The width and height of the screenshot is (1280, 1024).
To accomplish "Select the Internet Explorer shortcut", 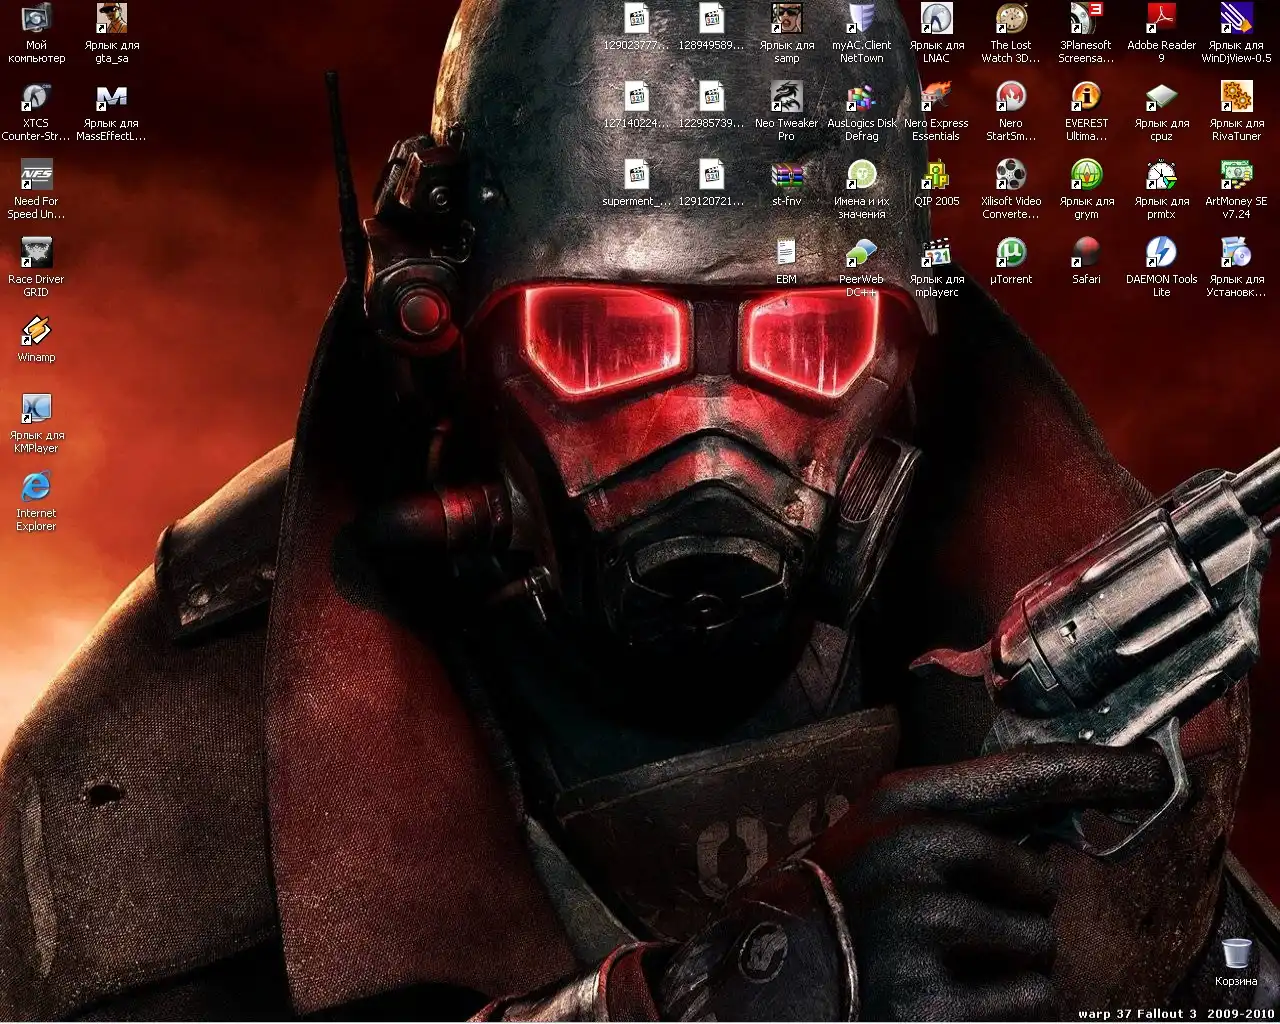I will click(36, 488).
